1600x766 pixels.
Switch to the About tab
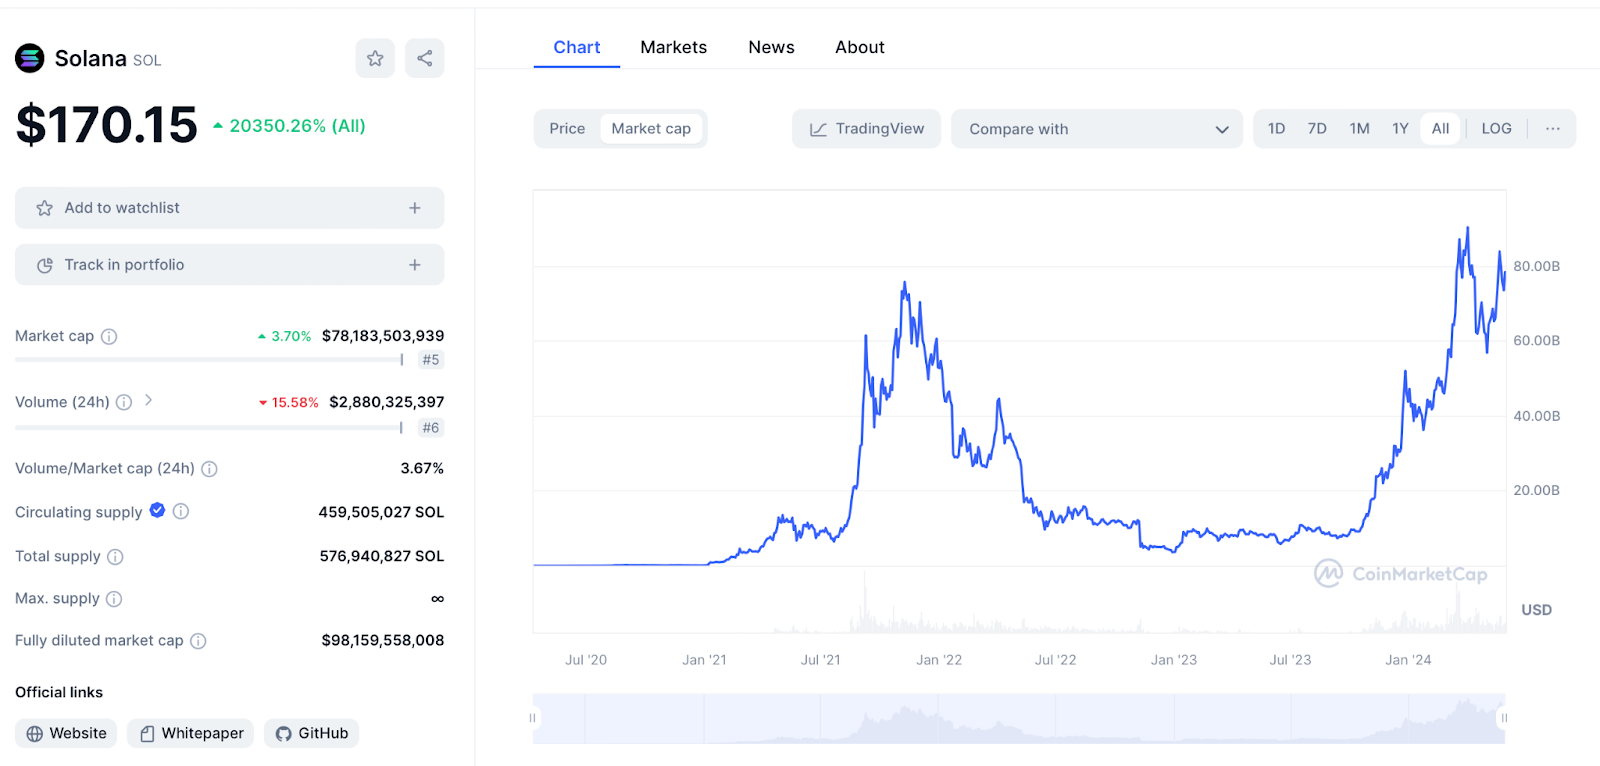[x=860, y=47]
